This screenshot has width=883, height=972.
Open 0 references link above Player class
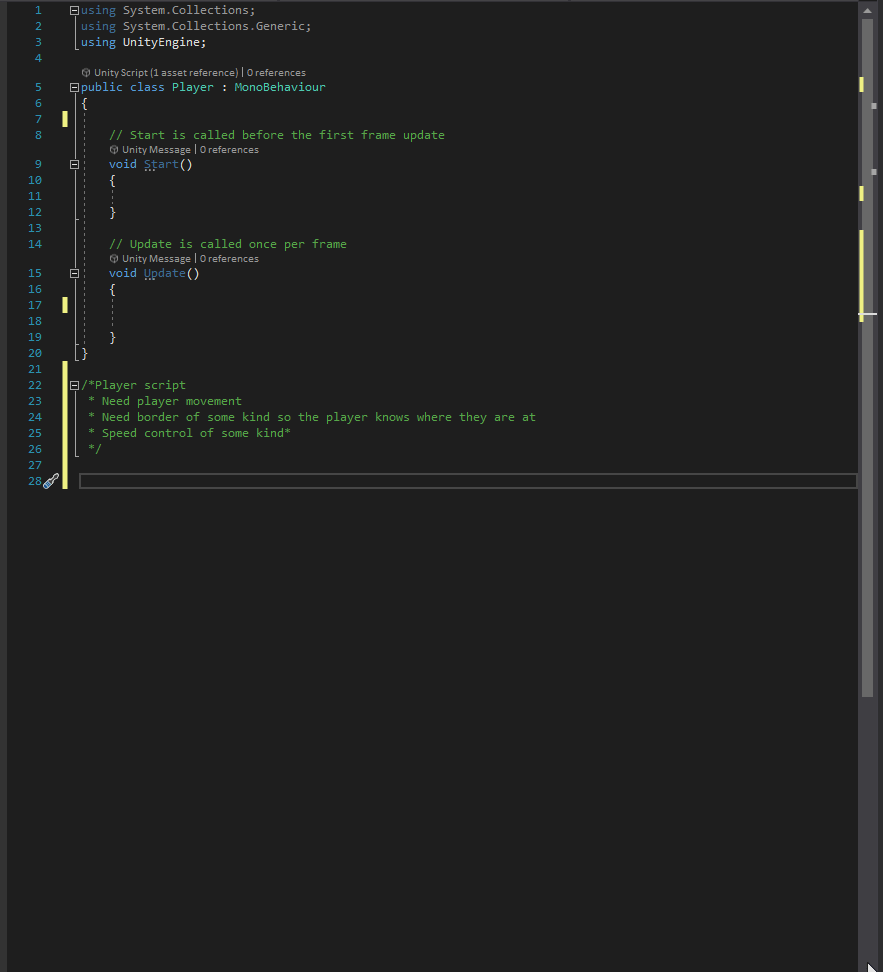[276, 73]
